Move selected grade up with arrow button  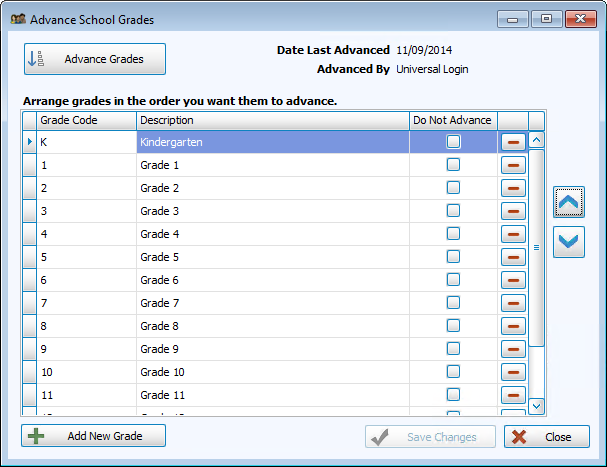click(568, 202)
